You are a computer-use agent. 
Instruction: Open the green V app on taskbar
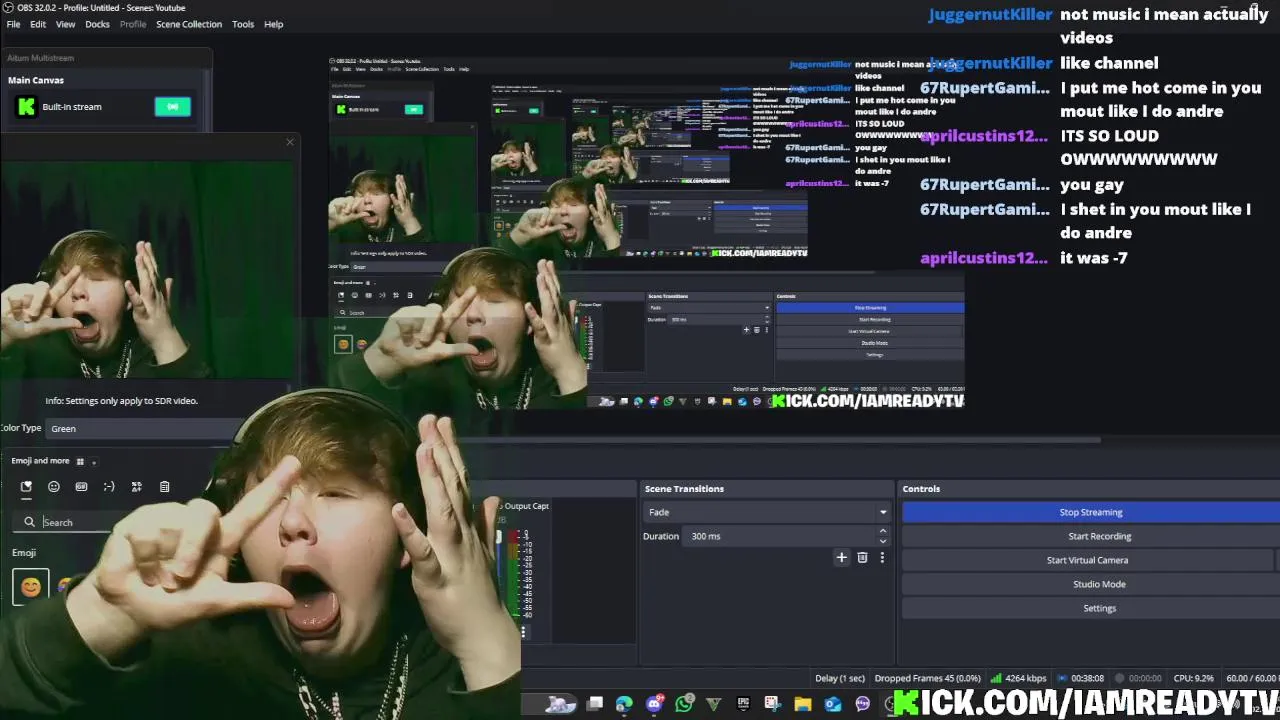[713, 704]
